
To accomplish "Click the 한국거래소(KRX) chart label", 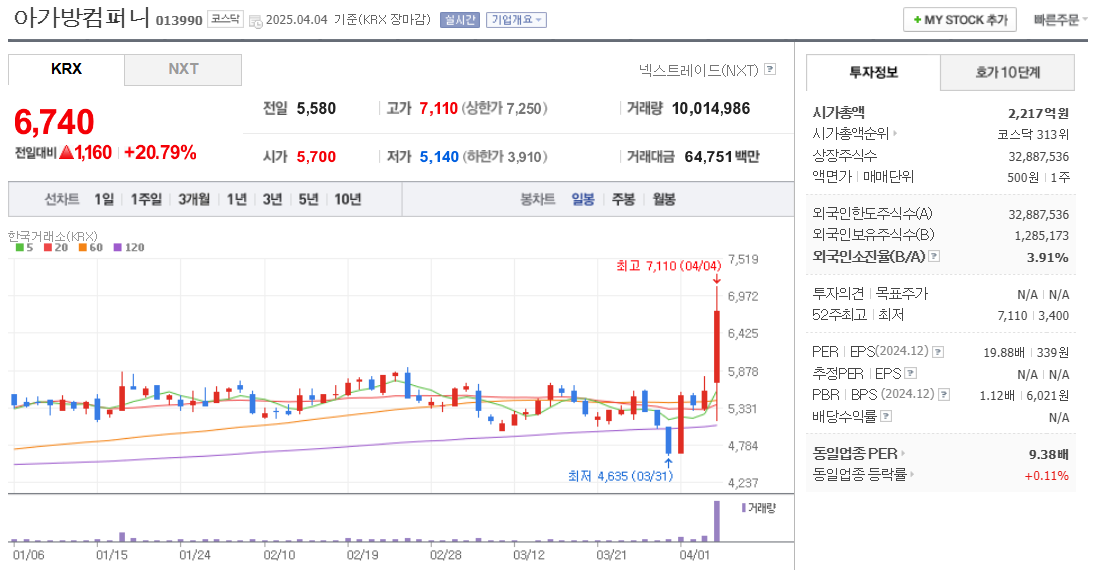I will coord(53,236).
